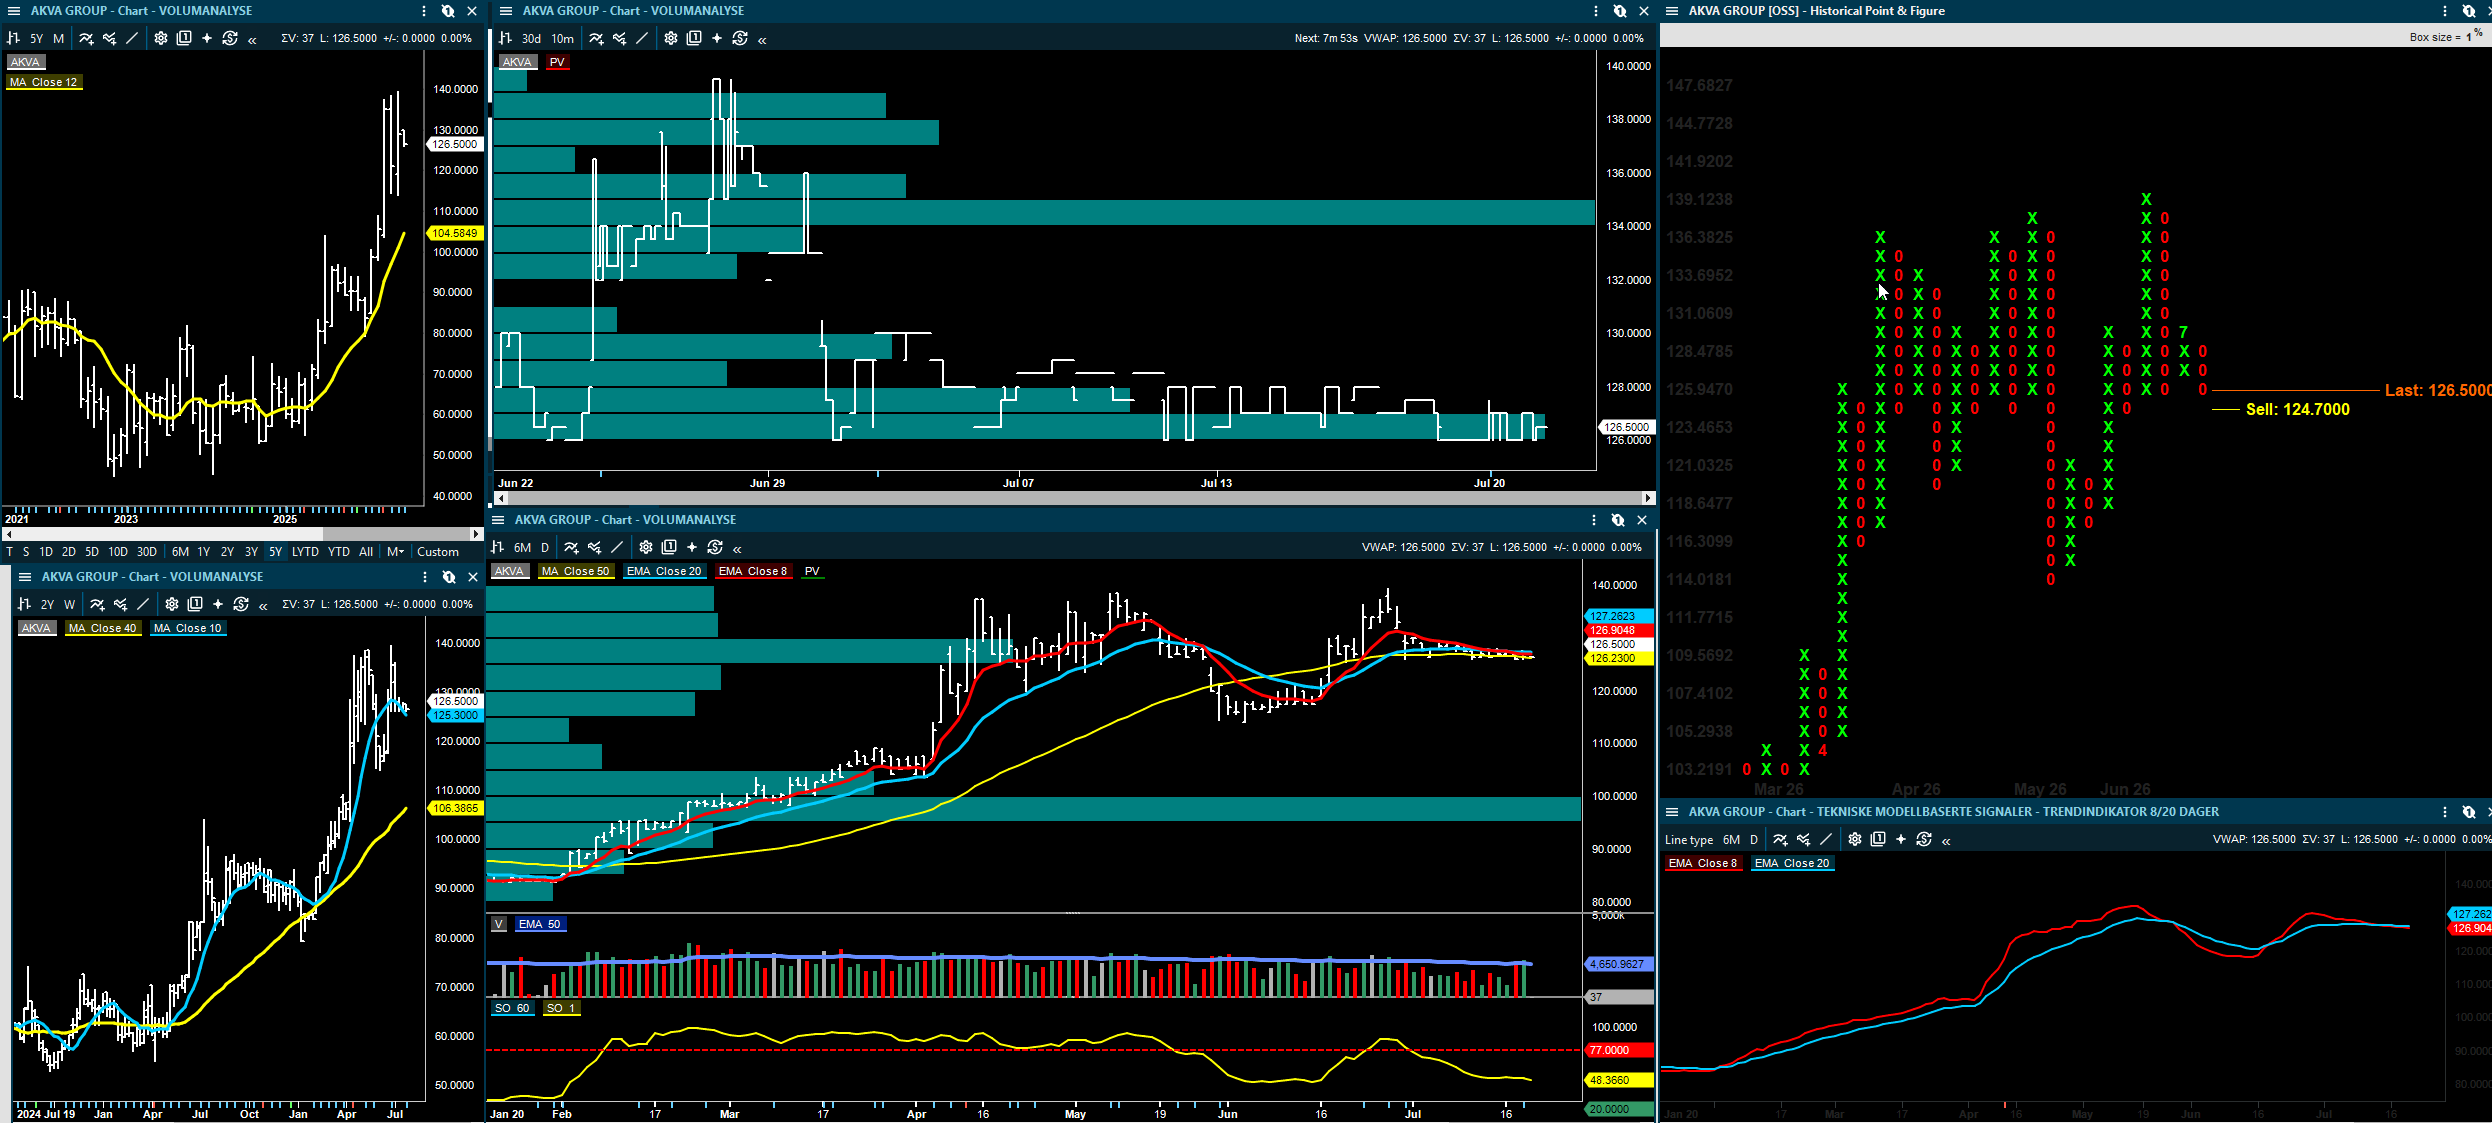
Task: Toggle MA Close 12 indicator label
Action: pos(44,82)
